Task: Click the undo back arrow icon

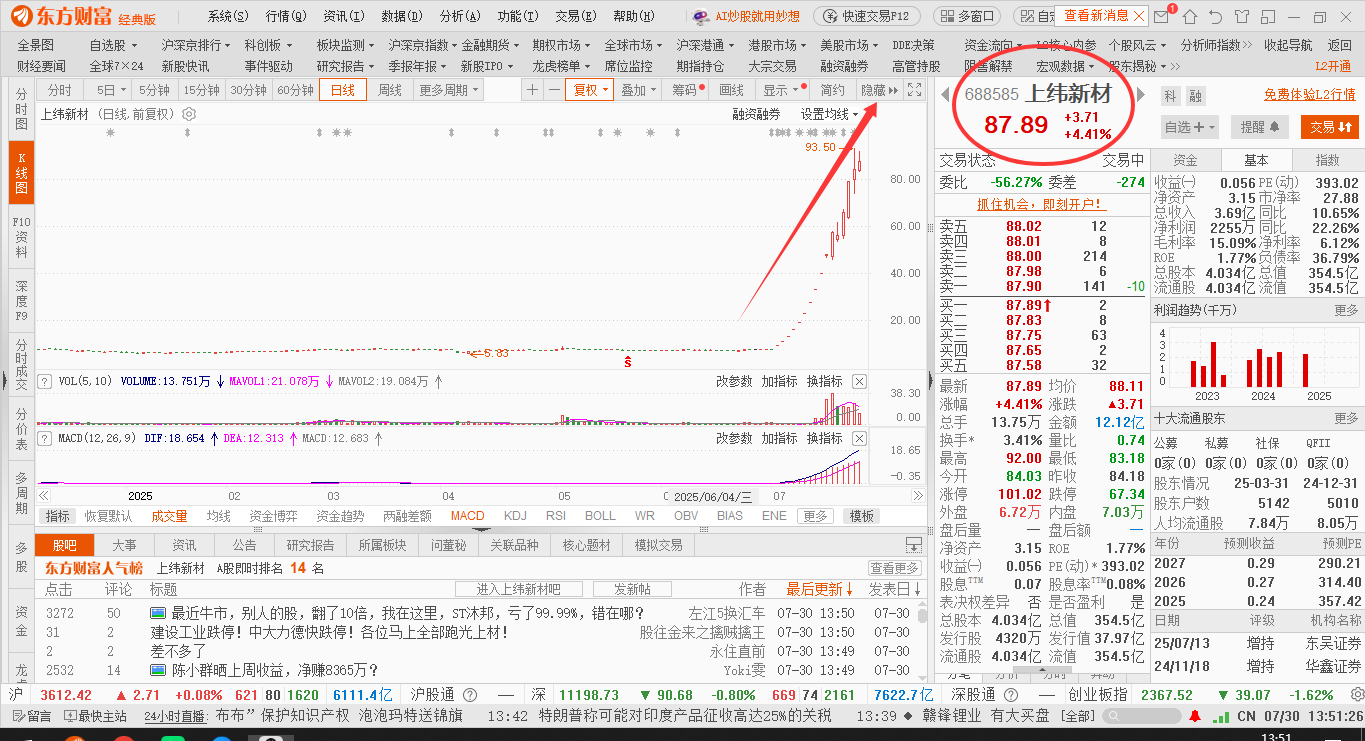Action: [1216, 16]
